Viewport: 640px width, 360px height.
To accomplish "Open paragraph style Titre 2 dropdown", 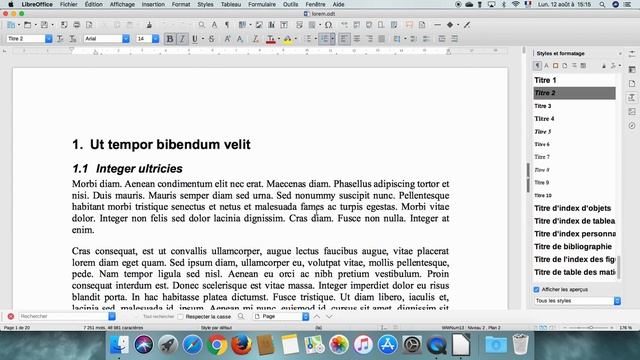I will (x=49, y=39).
